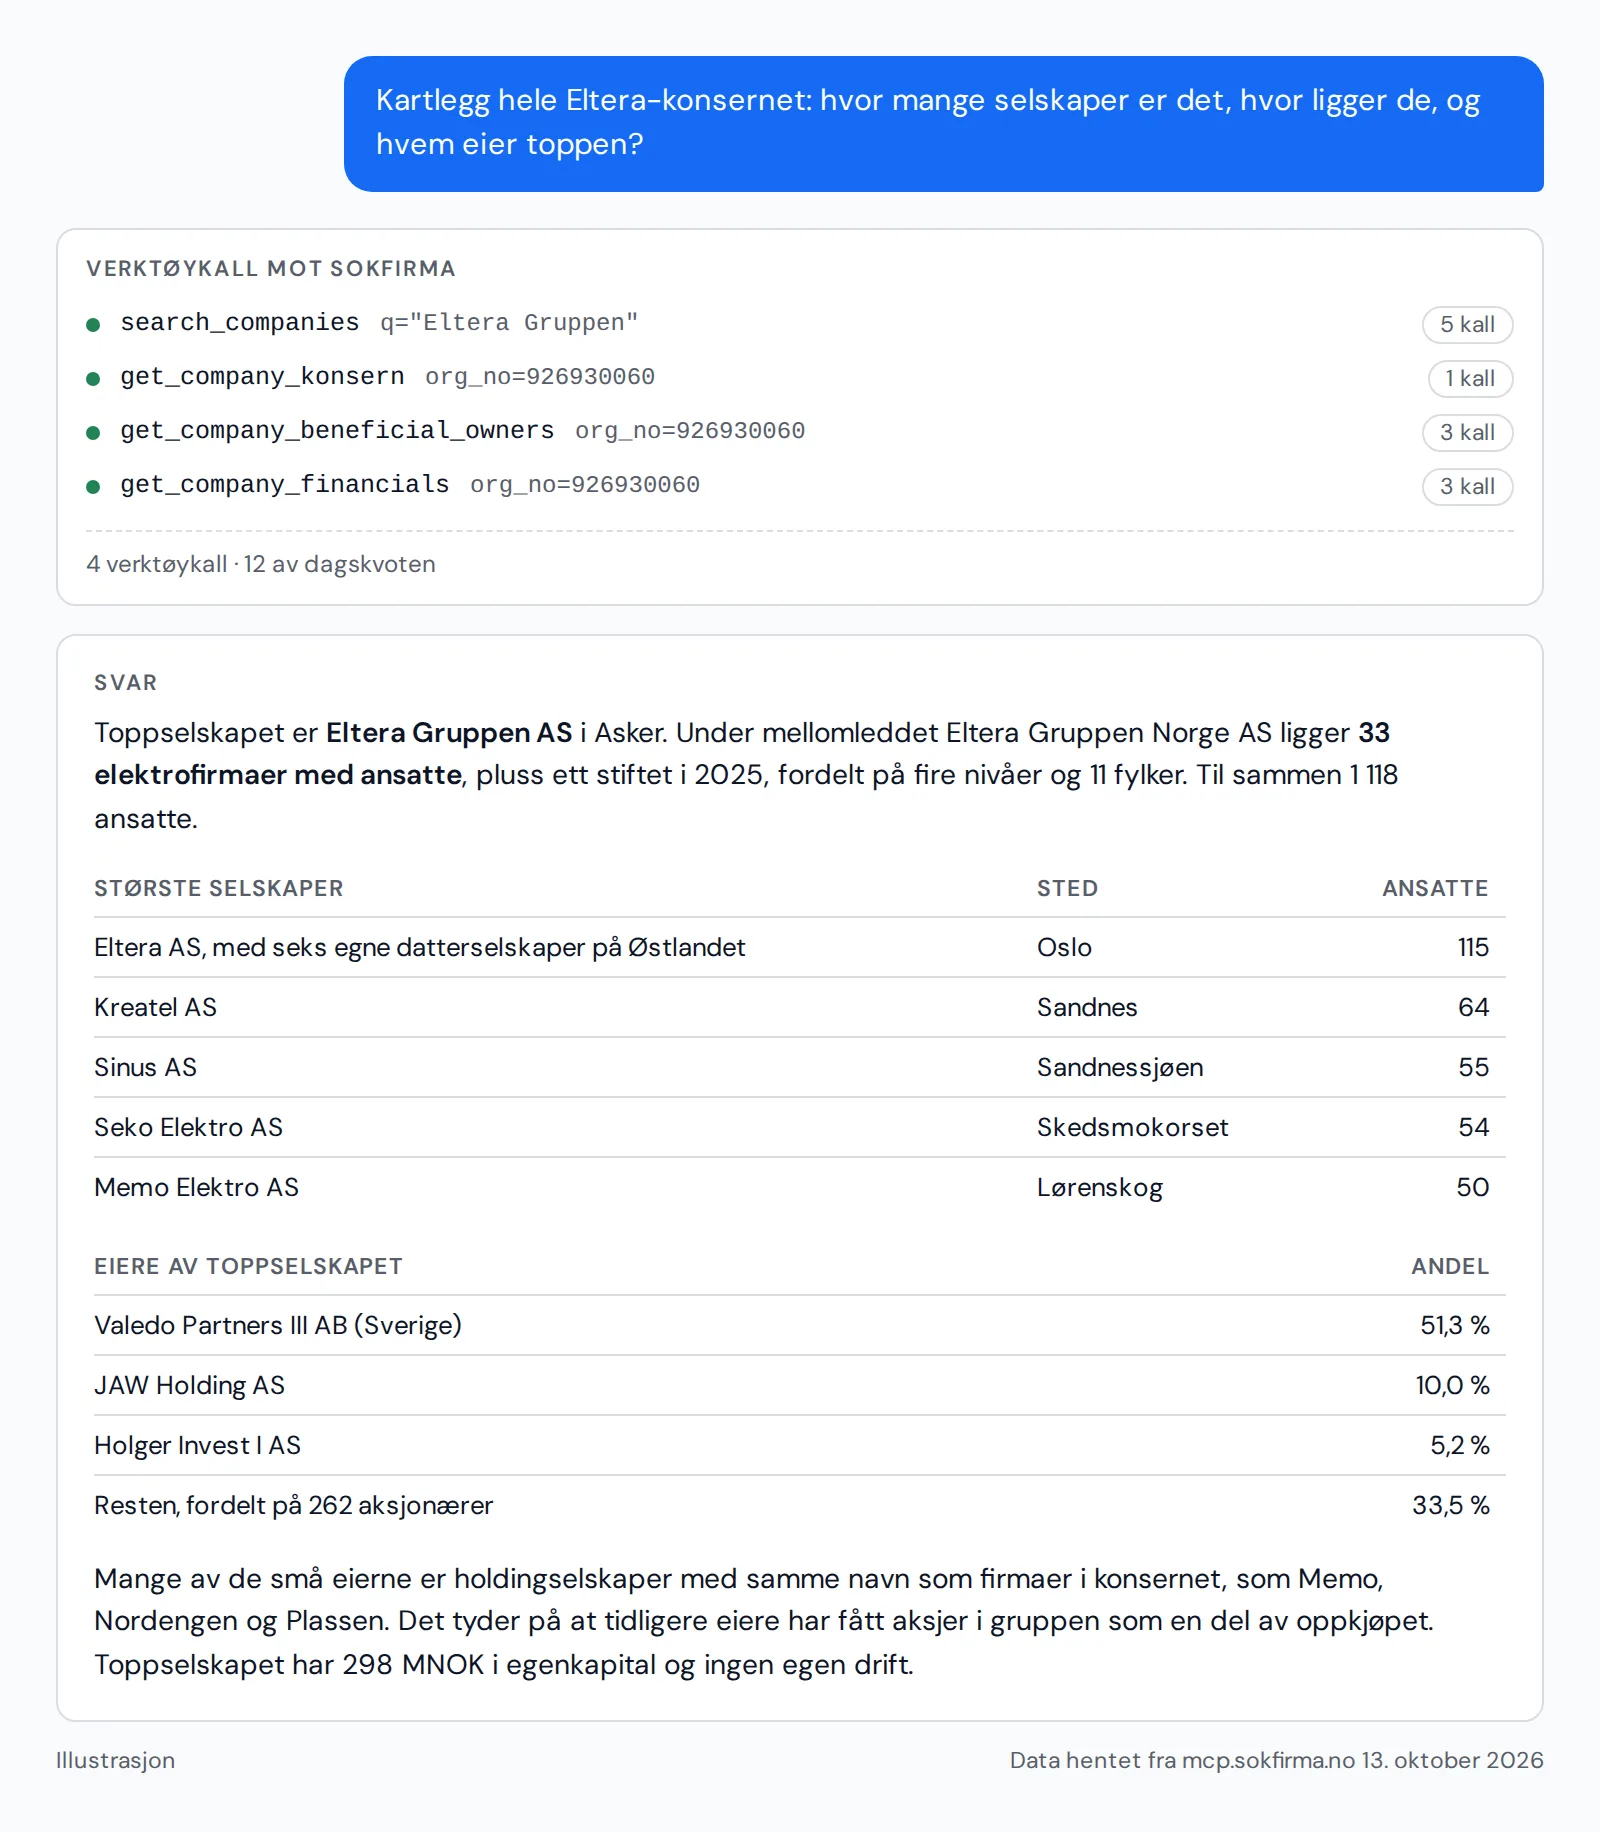Click the green dot beside get_company_financials
Image resolution: width=1600 pixels, height=1832 pixels.
93,487
